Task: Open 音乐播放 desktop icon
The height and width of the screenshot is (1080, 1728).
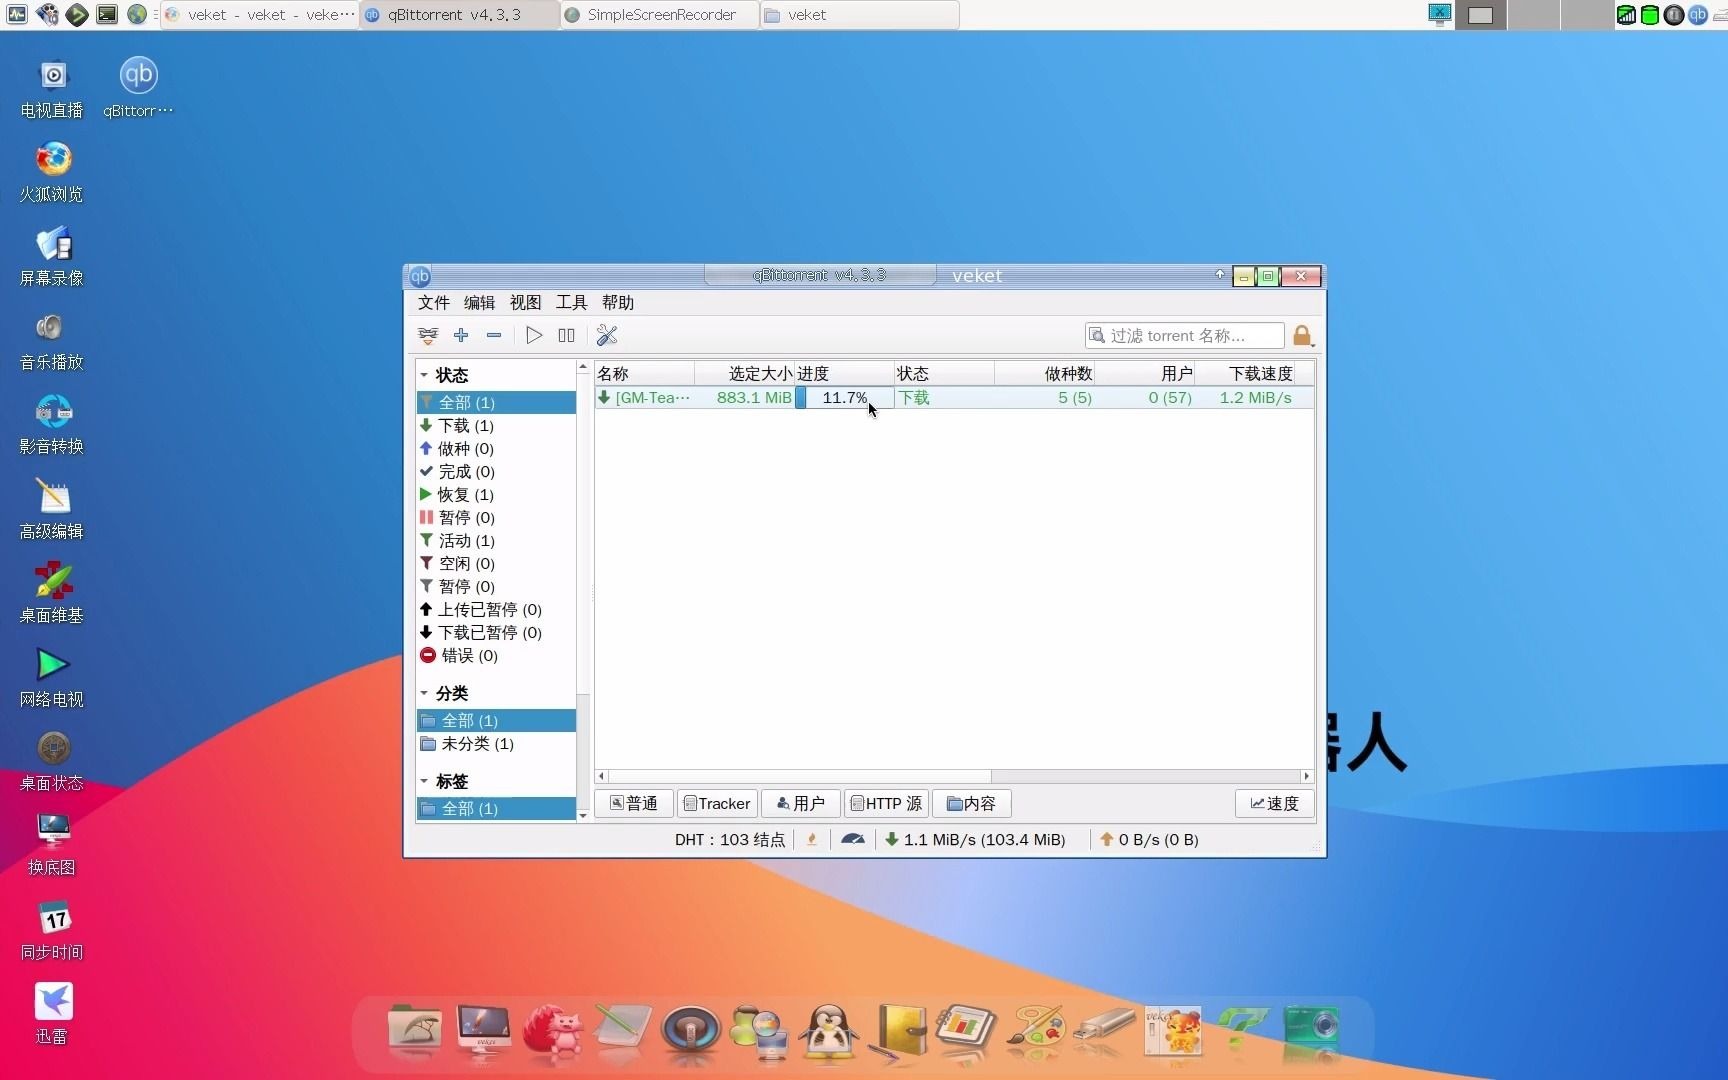Action: tap(52, 340)
